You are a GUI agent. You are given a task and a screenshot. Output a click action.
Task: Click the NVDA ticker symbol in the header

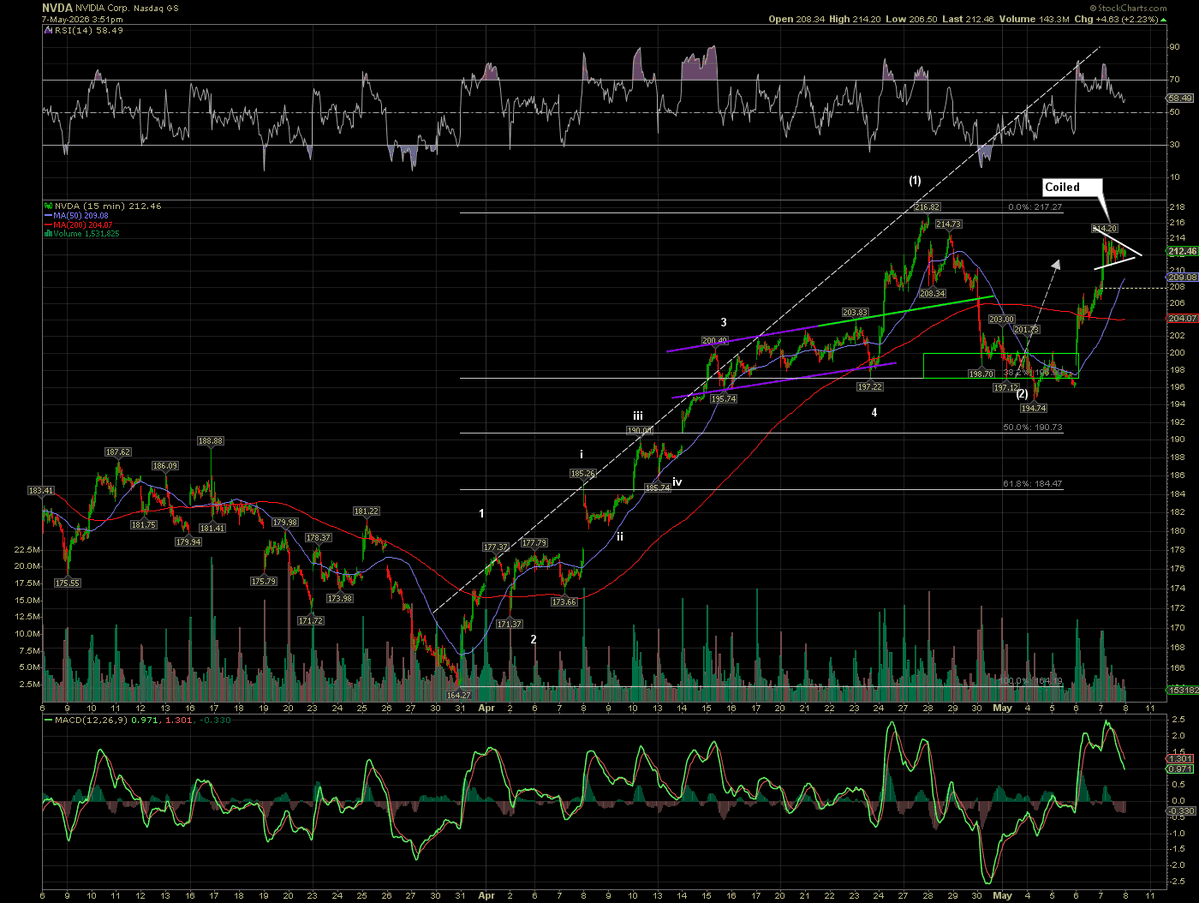point(57,8)
